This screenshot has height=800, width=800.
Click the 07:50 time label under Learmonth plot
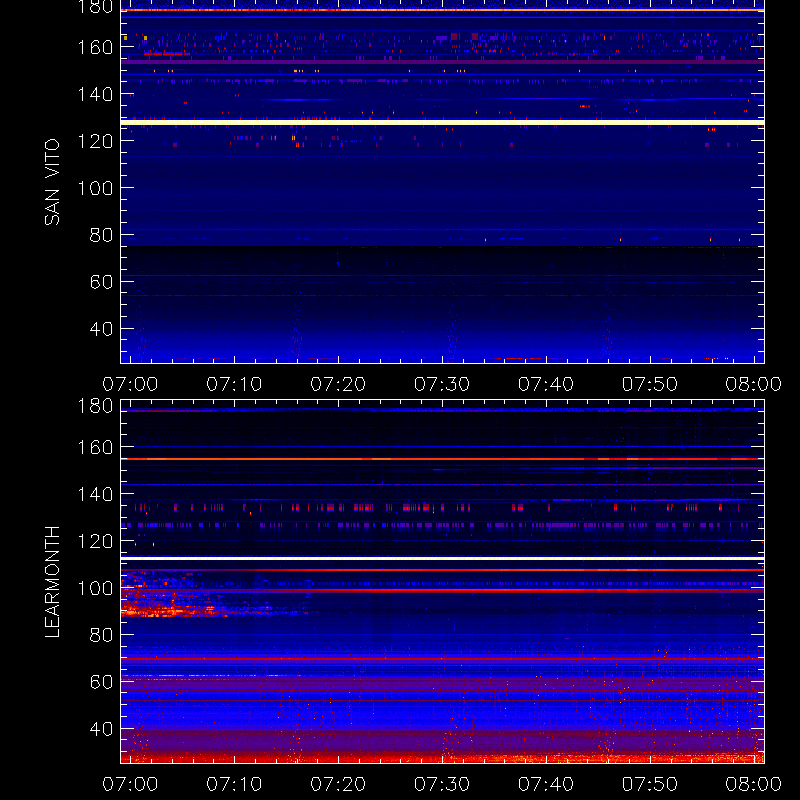[649, 784]
